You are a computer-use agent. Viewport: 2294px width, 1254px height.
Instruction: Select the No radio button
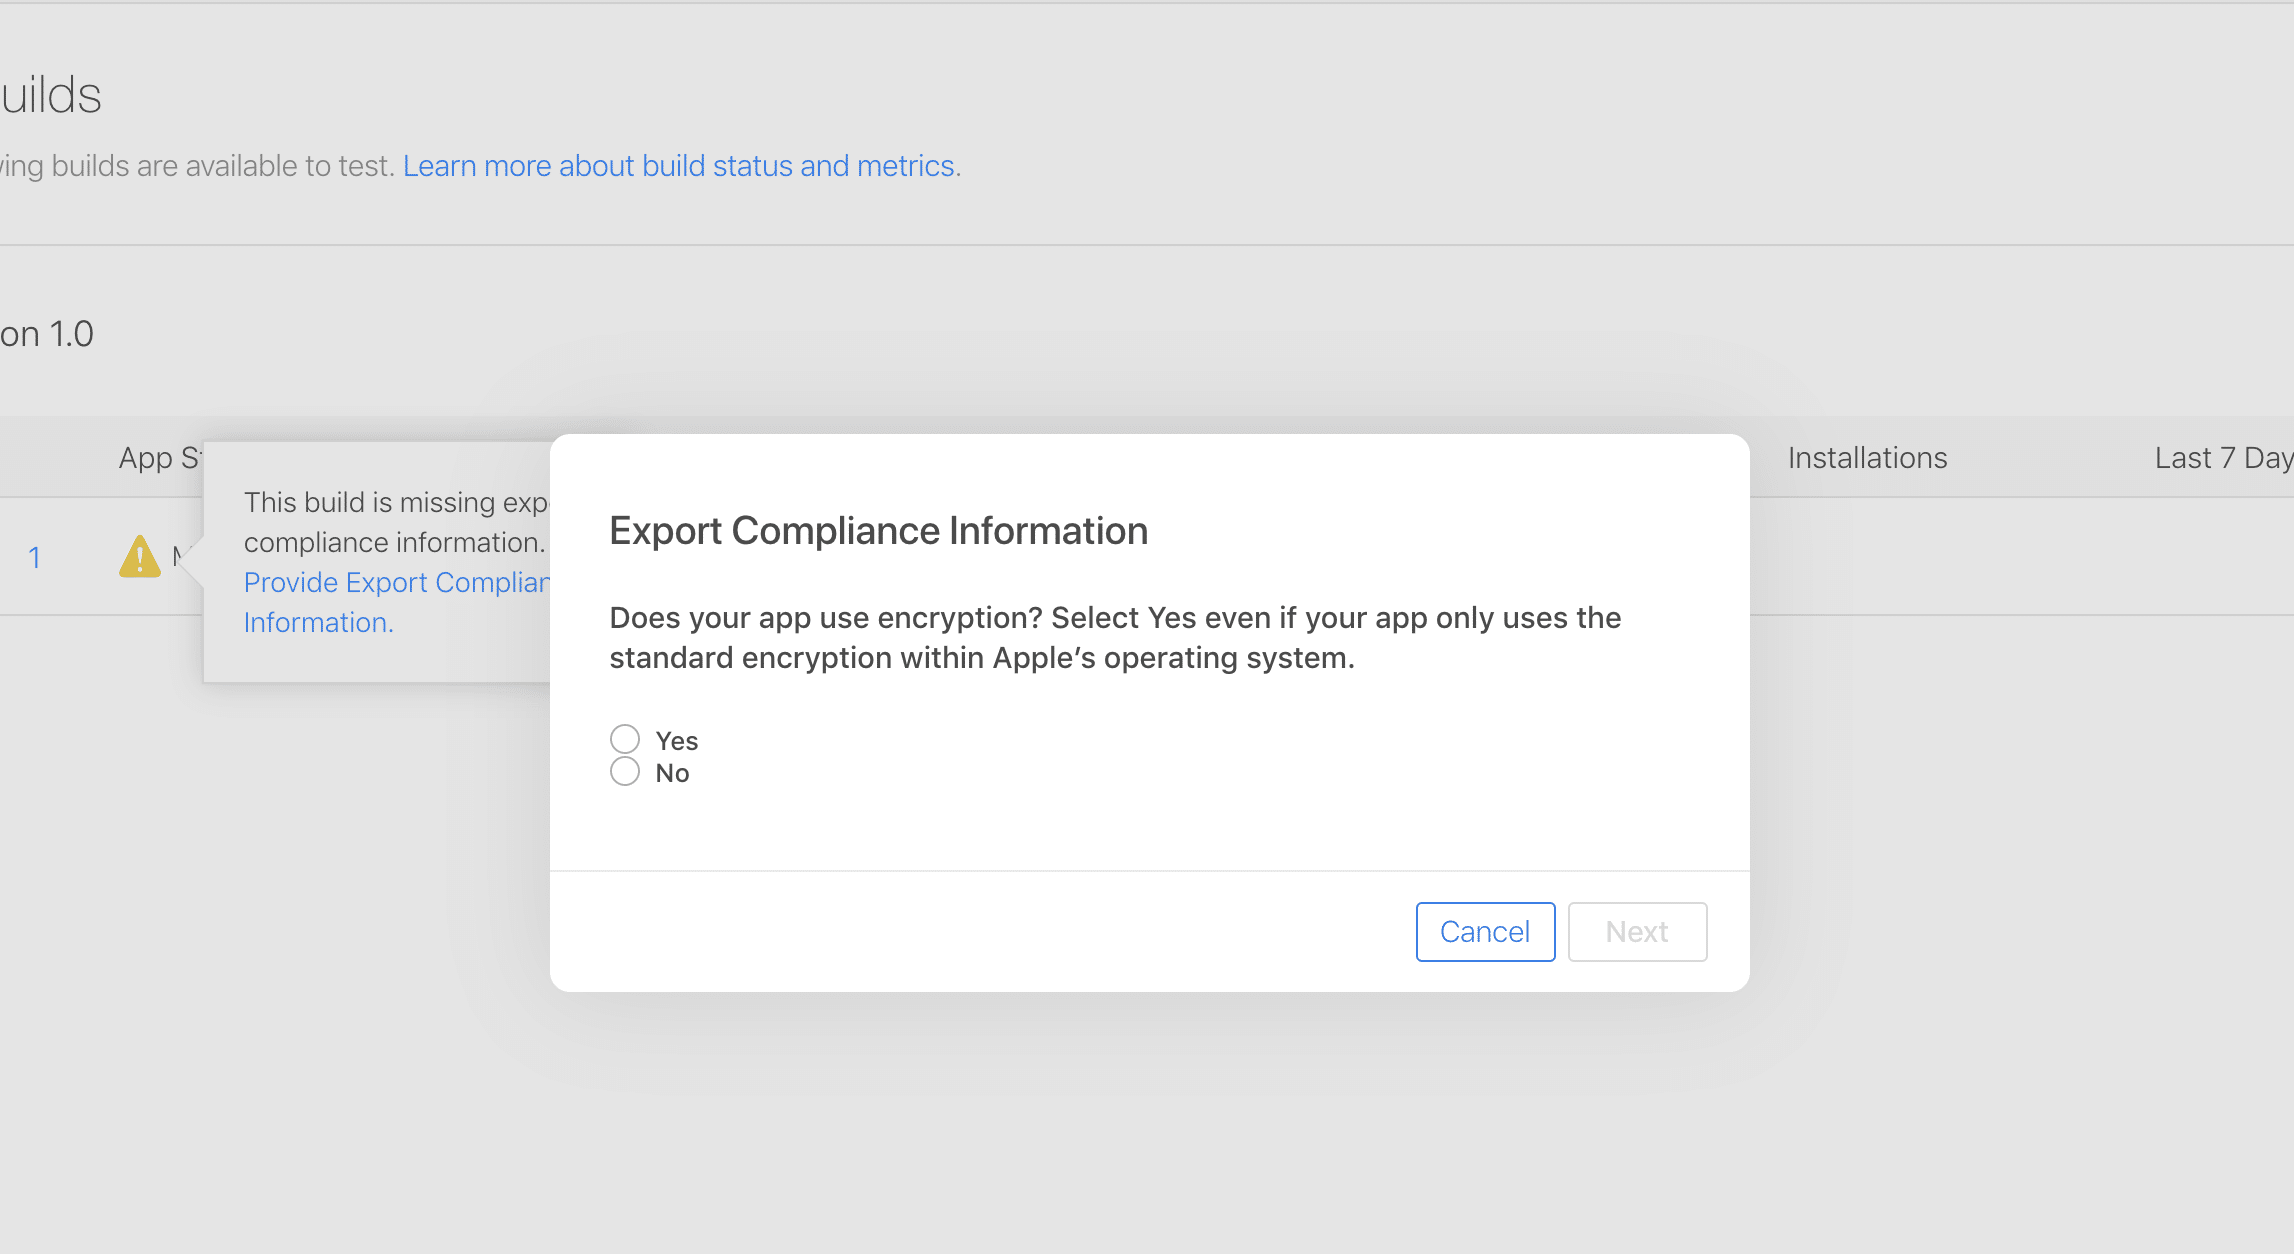[x=625, y=771]
